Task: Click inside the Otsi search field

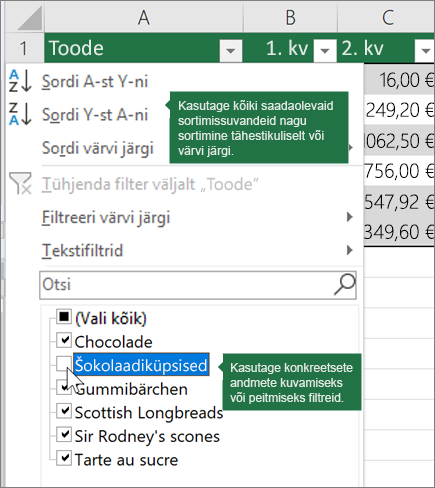Action: [x=187, y=285]
